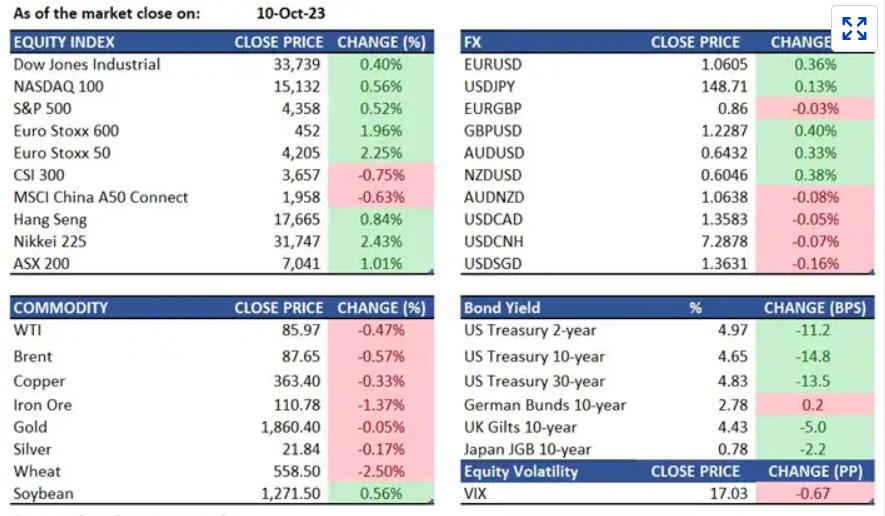Viewport: 885px width, 516px height.
Task: Select German Bunds 10-year change cell
Action: tap(813, 405)
